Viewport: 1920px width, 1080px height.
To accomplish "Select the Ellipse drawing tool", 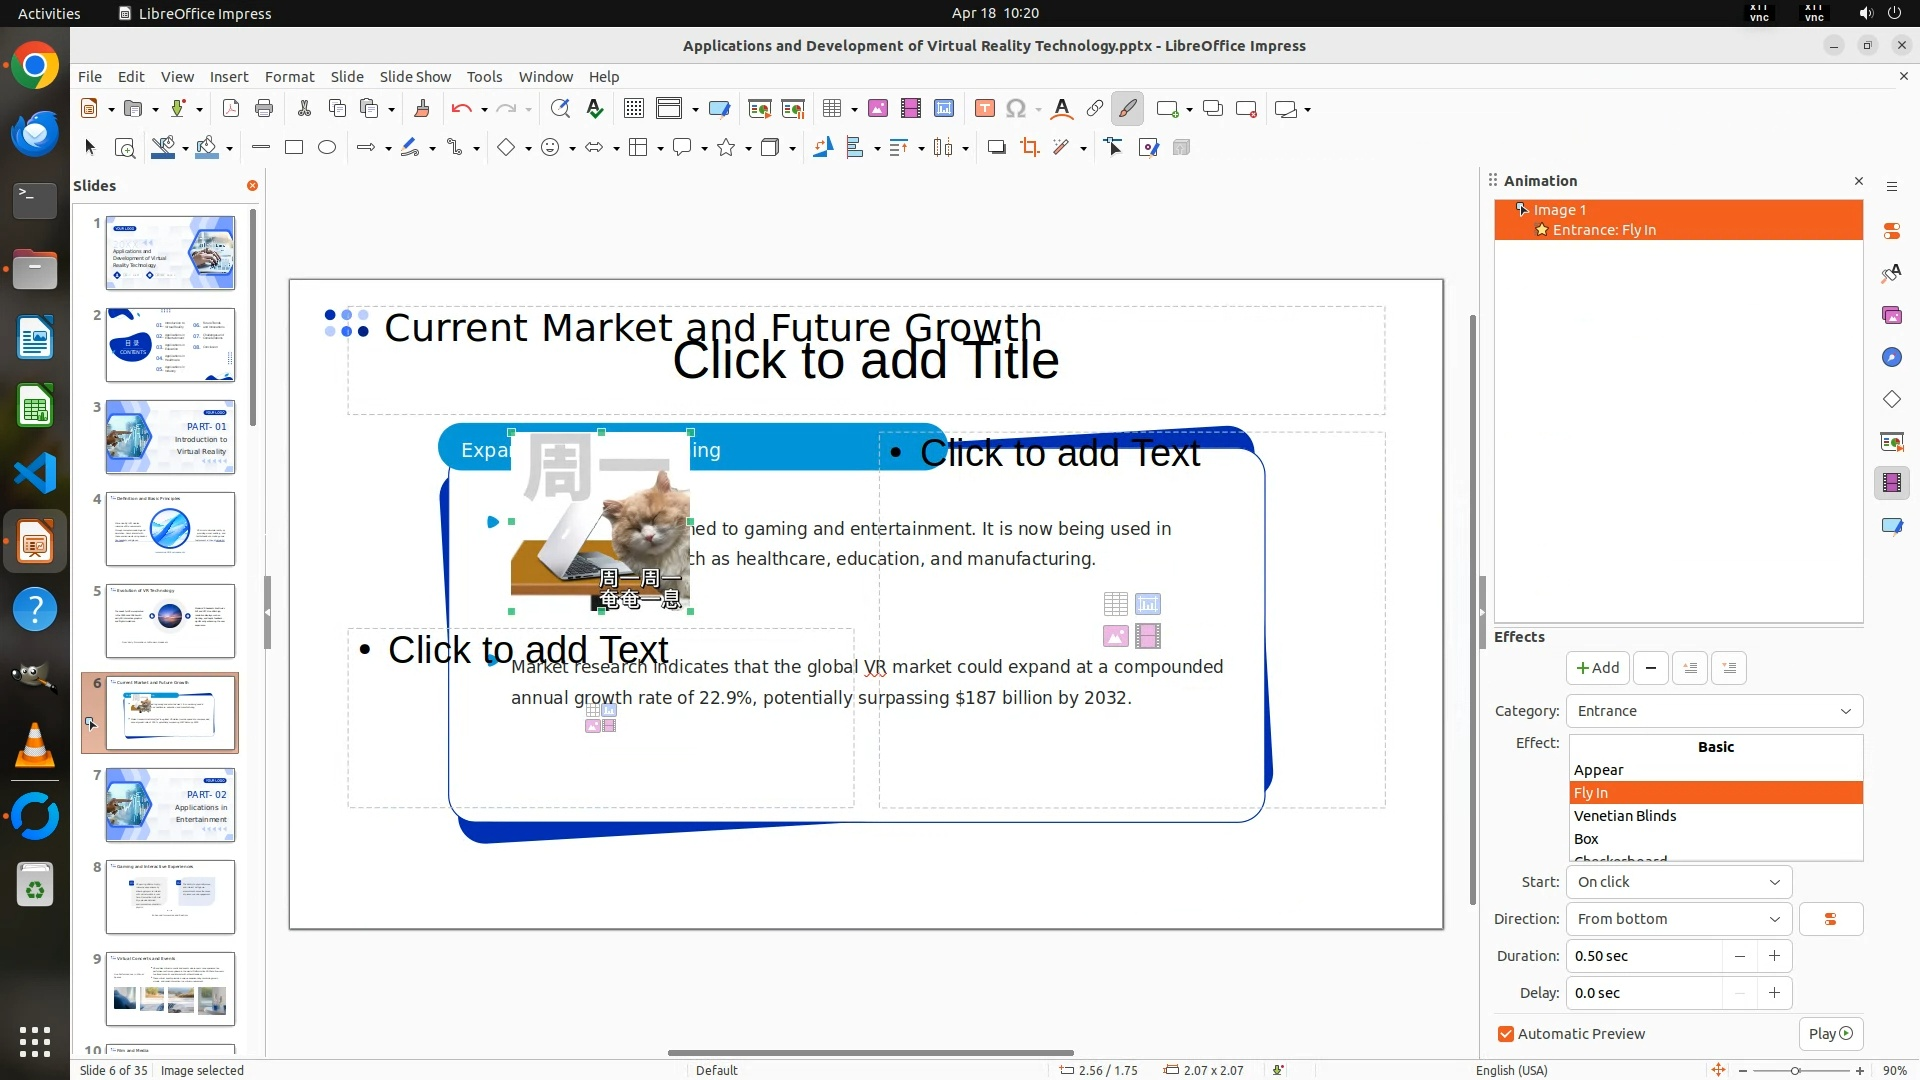I will pyautogui.click(x=327, y=148).
